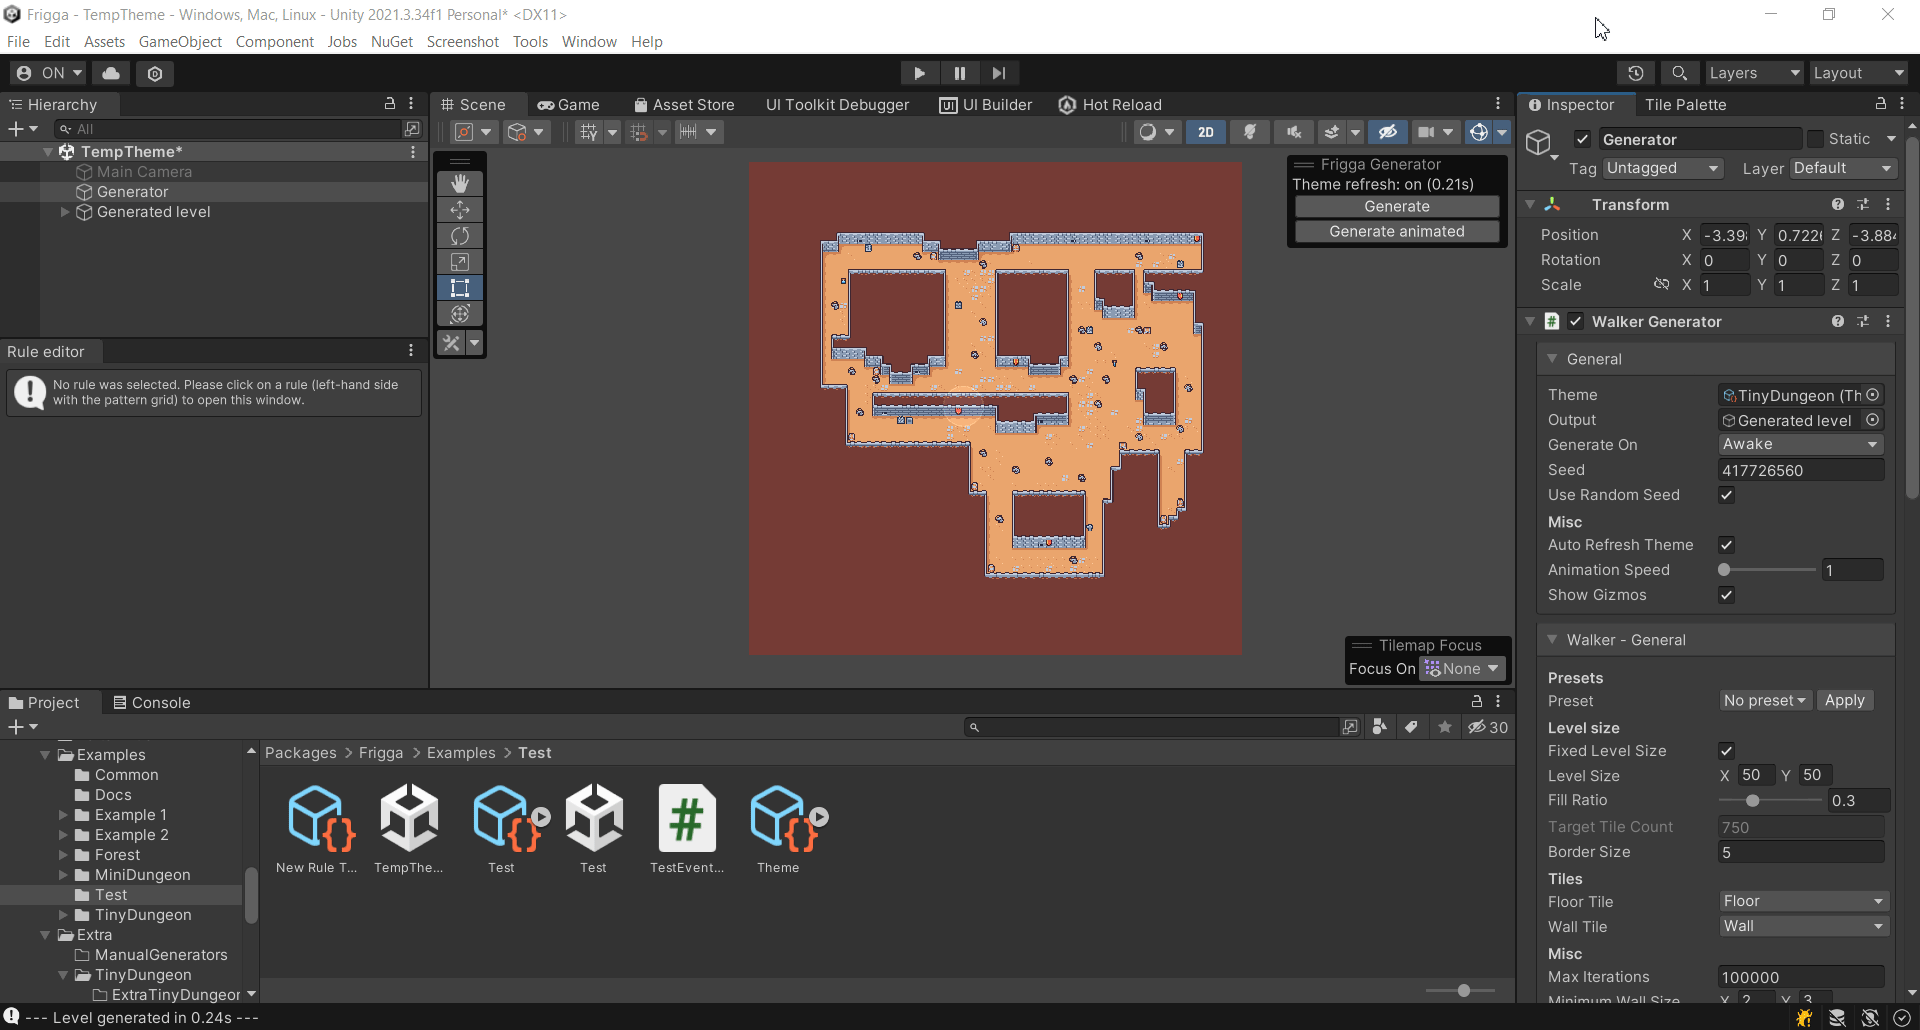The image size is (1920, 1030).
Task: Click the Step frame button
Action: [999, 73]
